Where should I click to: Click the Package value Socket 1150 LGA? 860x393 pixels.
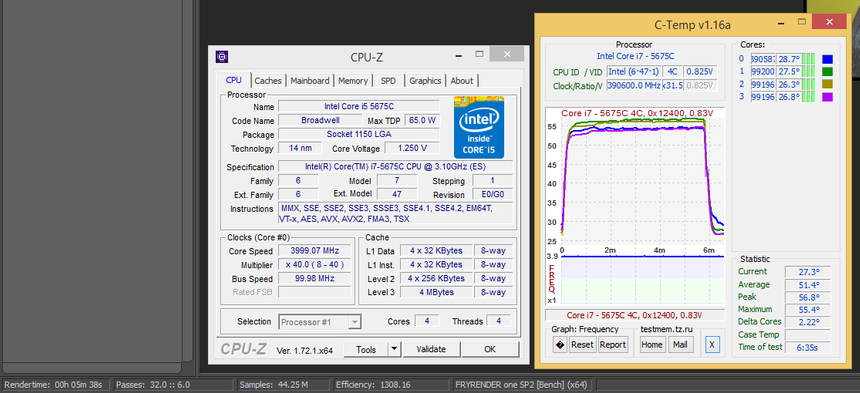pos(359,134)
